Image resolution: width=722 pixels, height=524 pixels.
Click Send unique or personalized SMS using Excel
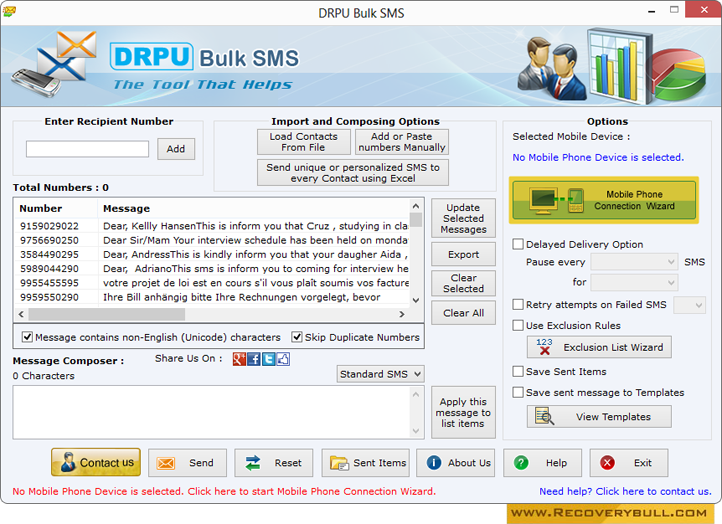(x=353, y=173)
